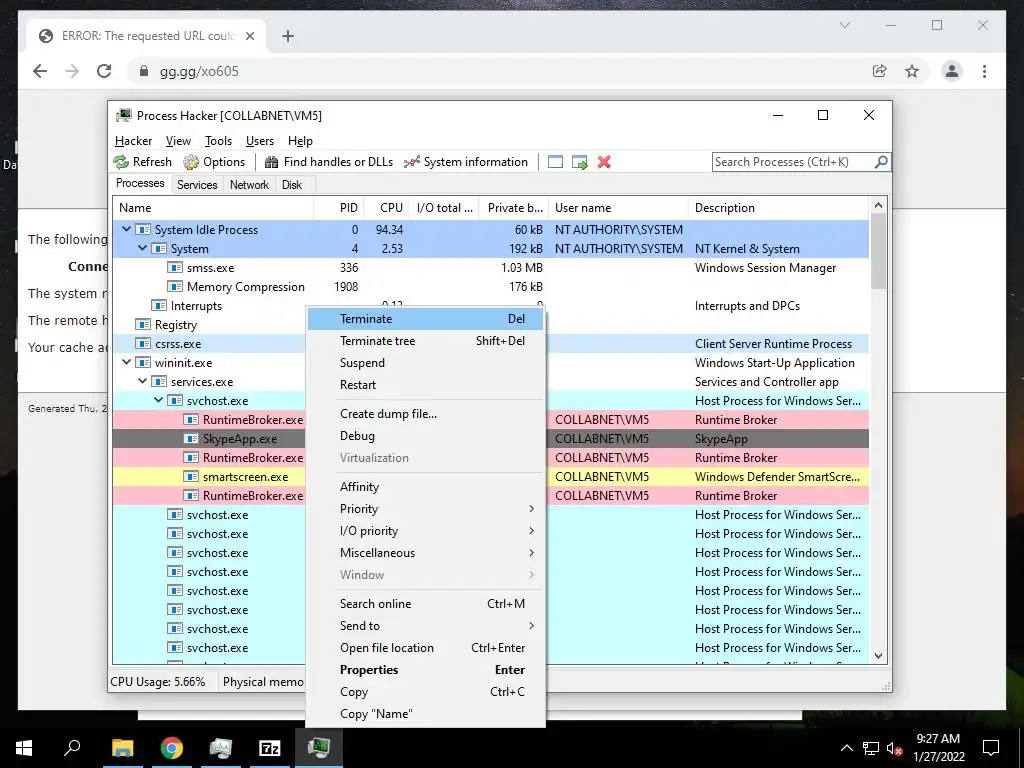Open the Hacker menu
Screen dimensions: 1024x768
tap(133, 141)
